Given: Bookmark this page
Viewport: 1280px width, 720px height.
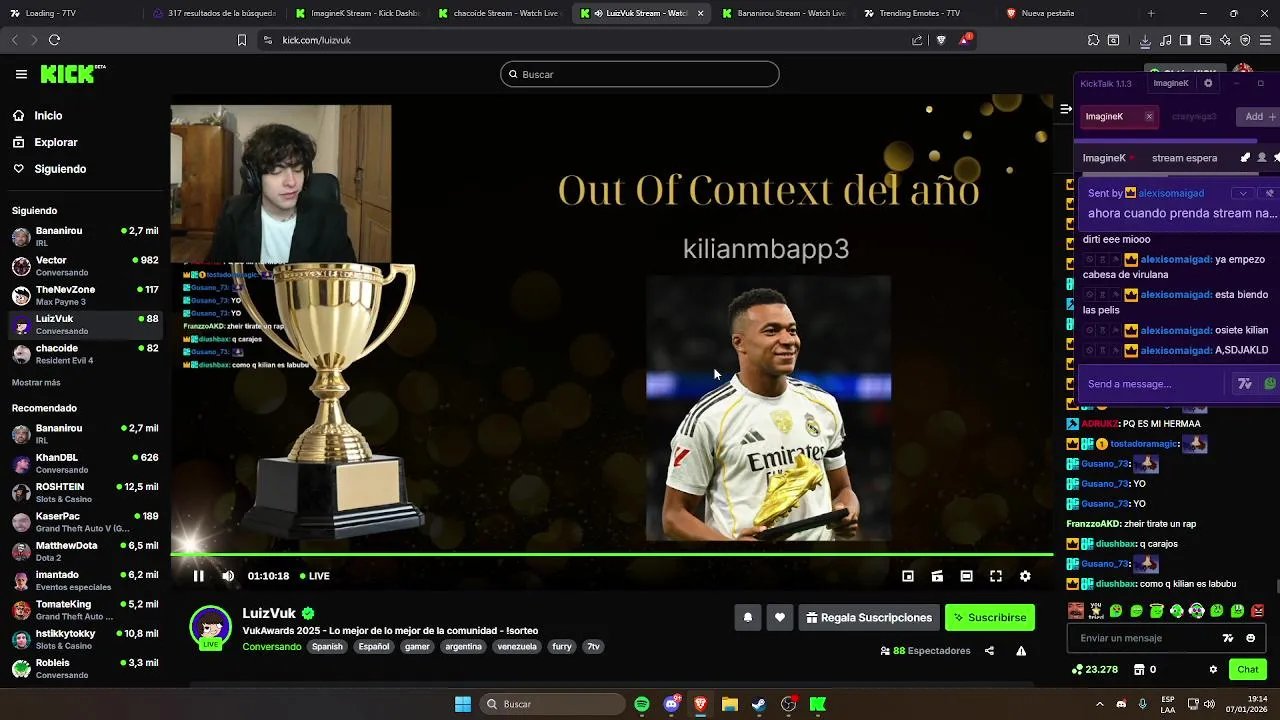Looking at the screenshot, I should tap(241, 40).
